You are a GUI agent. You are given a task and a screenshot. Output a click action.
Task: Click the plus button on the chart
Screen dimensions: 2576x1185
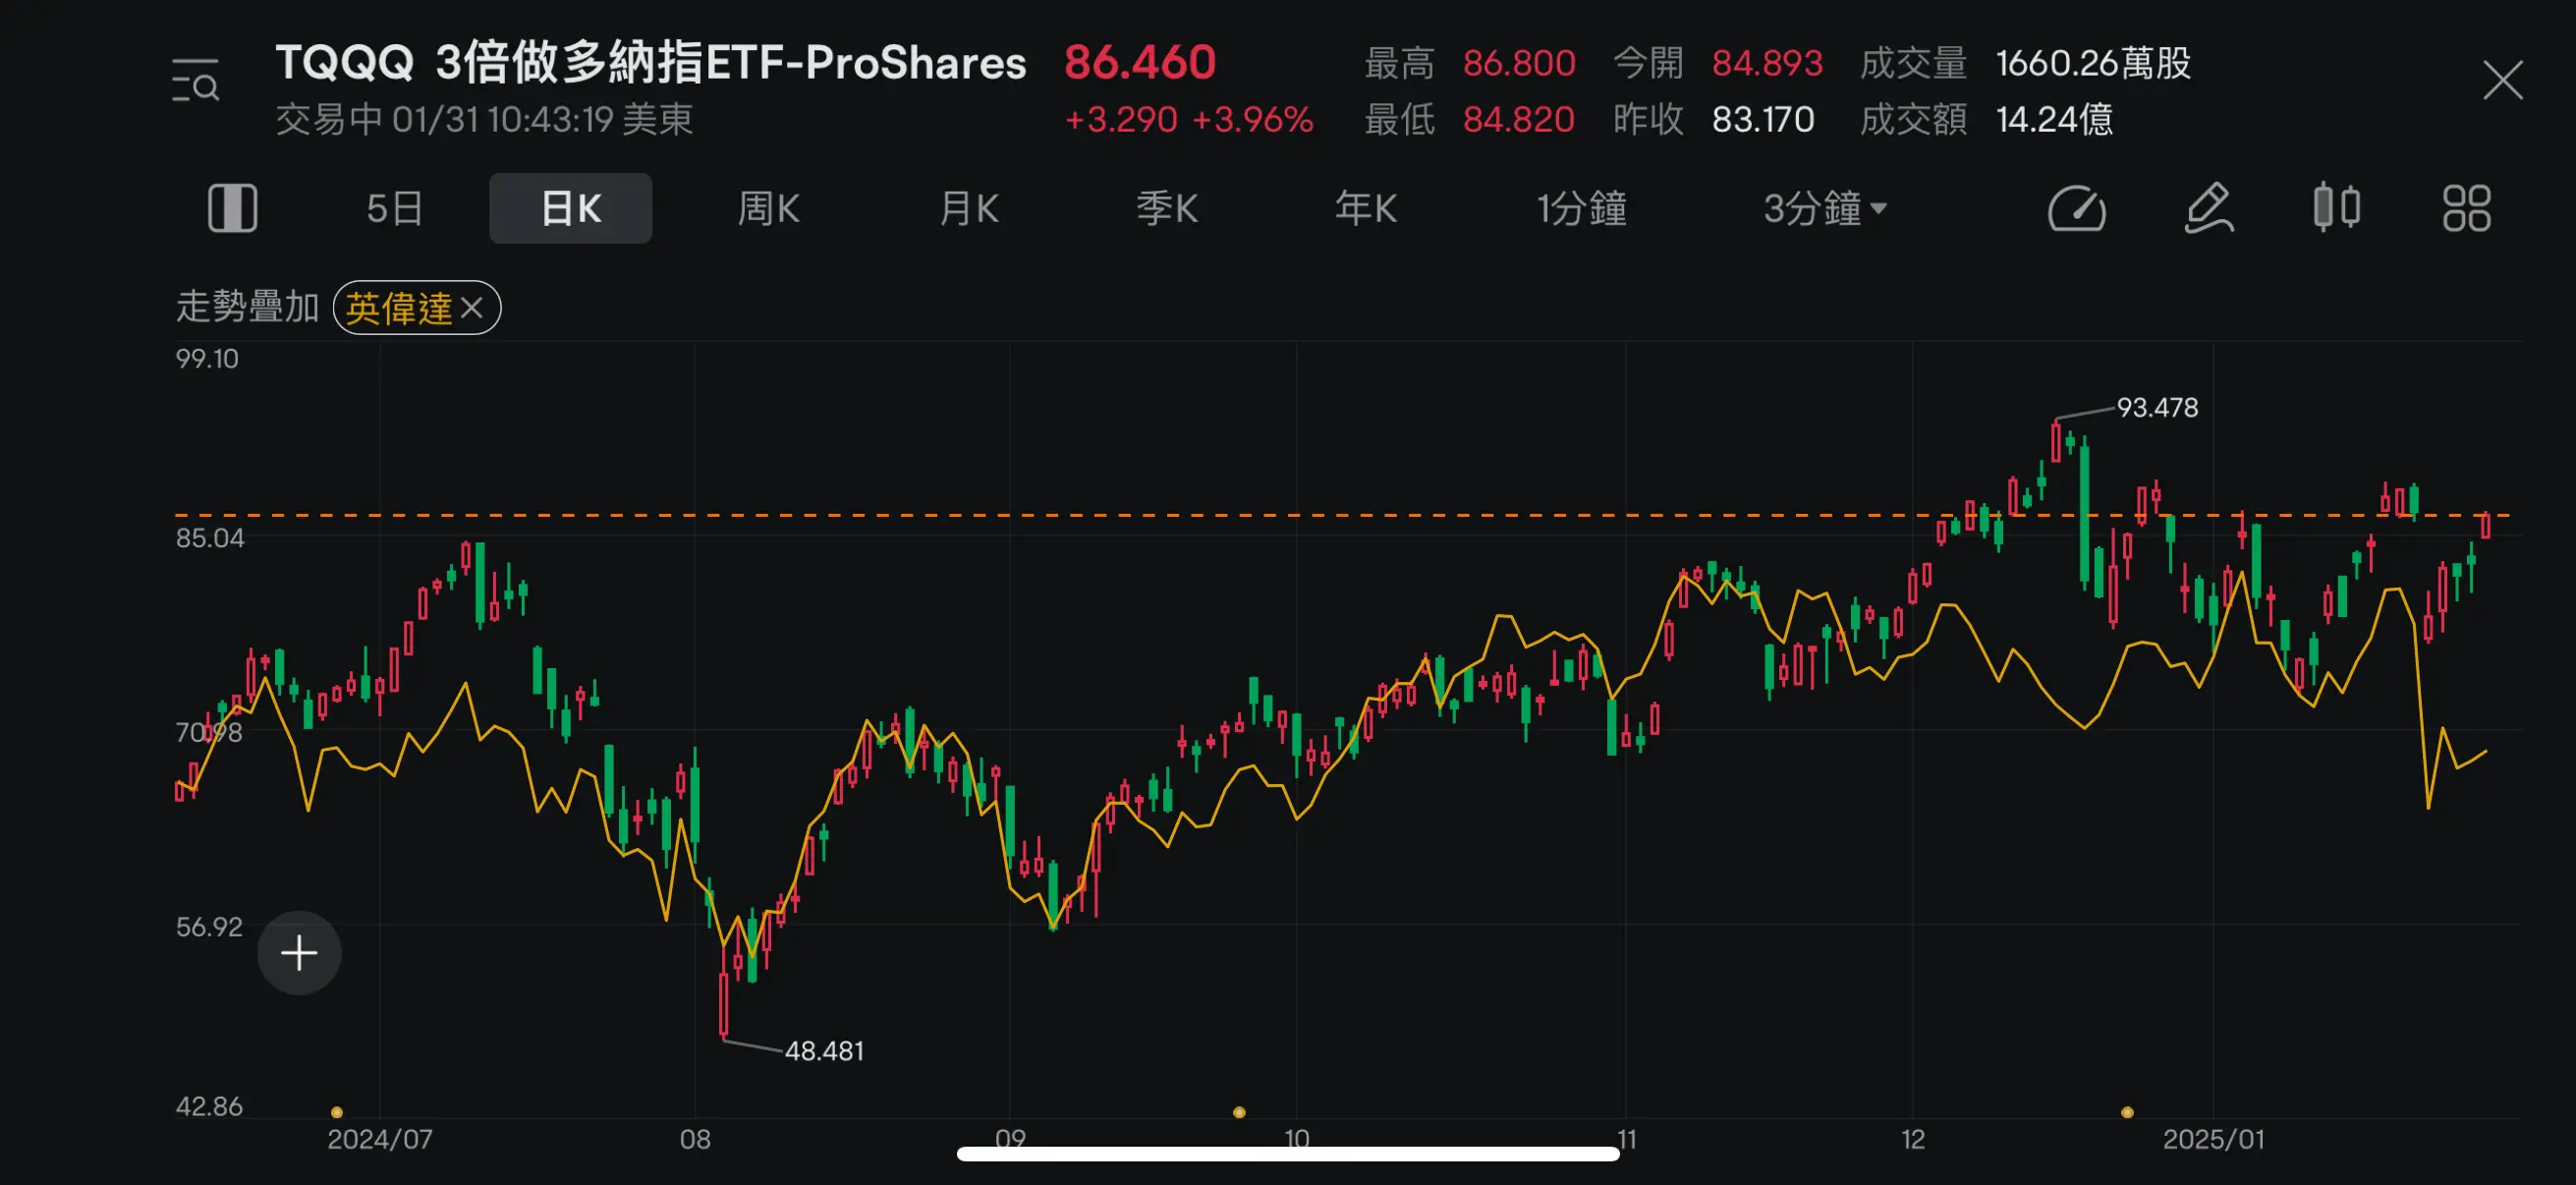[298, 952]
